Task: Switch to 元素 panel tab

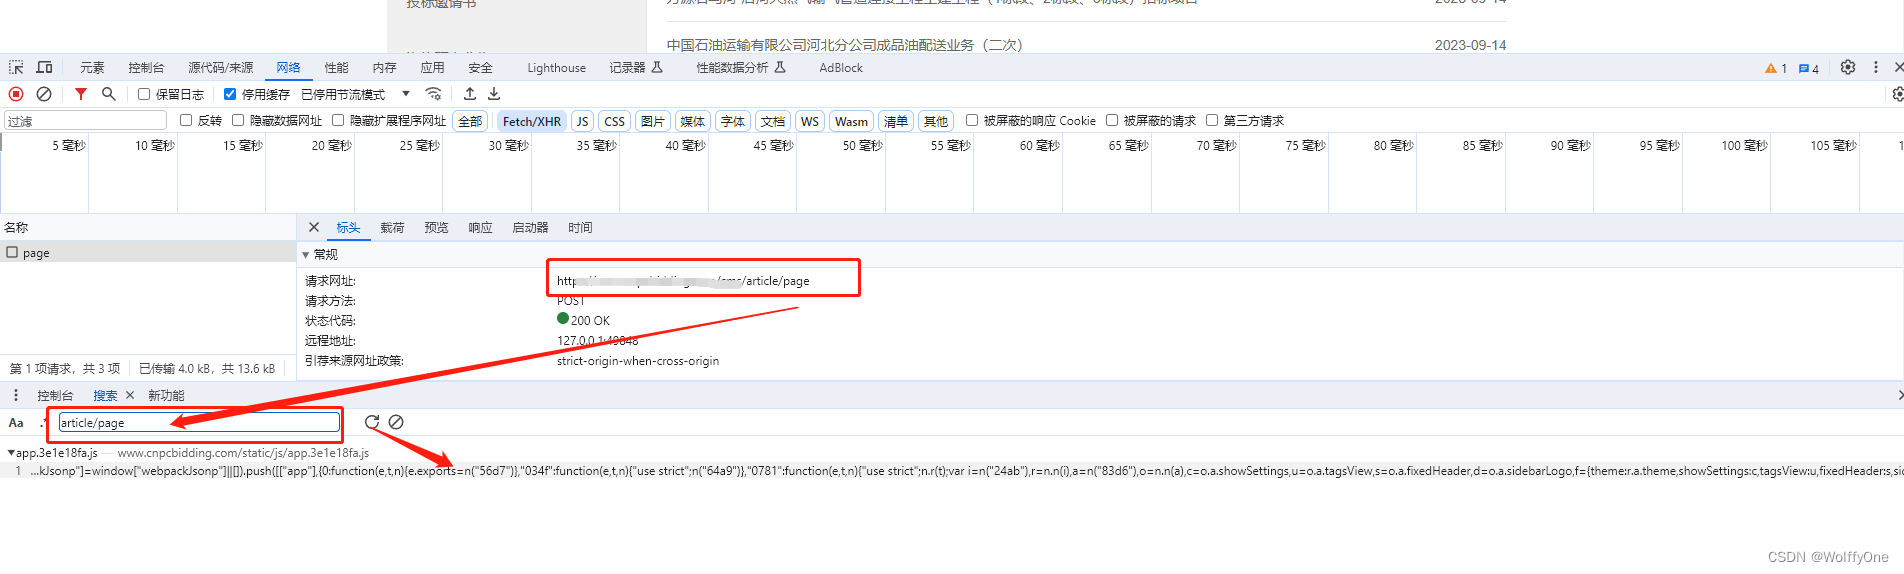Action: click(x=92, y=67)
